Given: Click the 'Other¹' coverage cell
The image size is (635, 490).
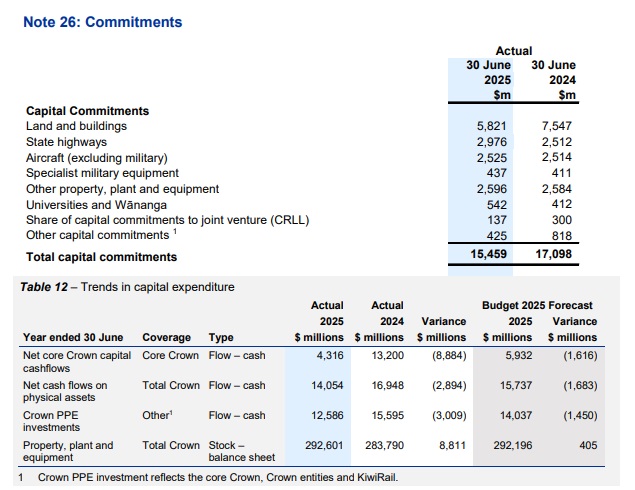Looking at the screenshot, I should pos(158,415).
